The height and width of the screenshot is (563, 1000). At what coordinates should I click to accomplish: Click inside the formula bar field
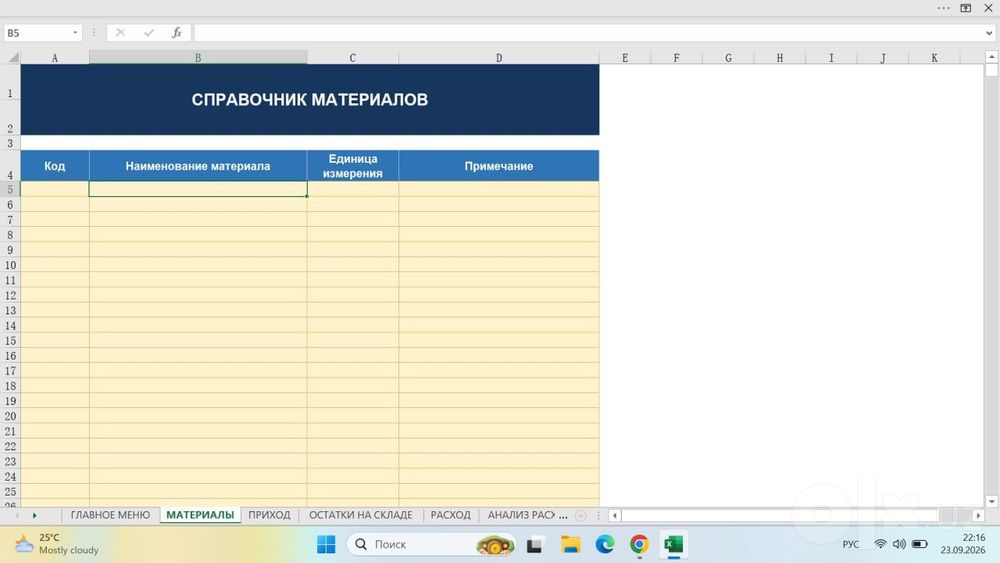588,33
